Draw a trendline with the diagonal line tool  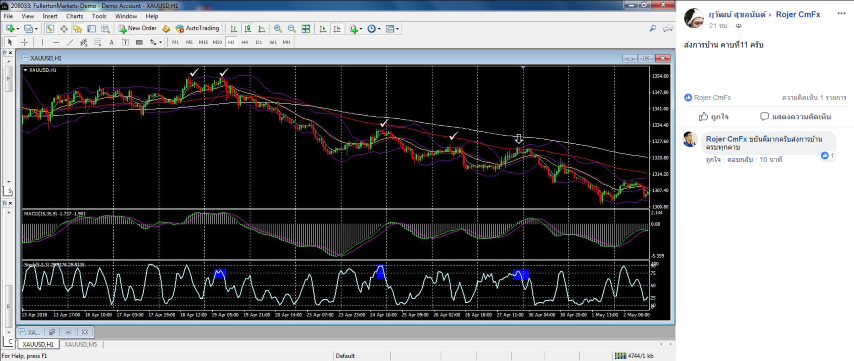click(x=70, y=42)
